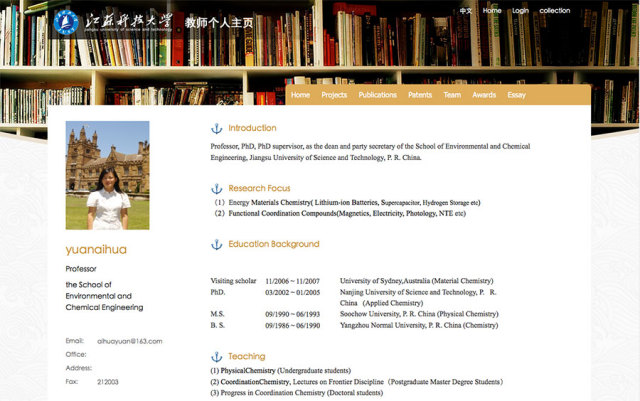This screenshot has height=401, width=640.
Task: Open the Login link
Action: click(x=520, y=11)
